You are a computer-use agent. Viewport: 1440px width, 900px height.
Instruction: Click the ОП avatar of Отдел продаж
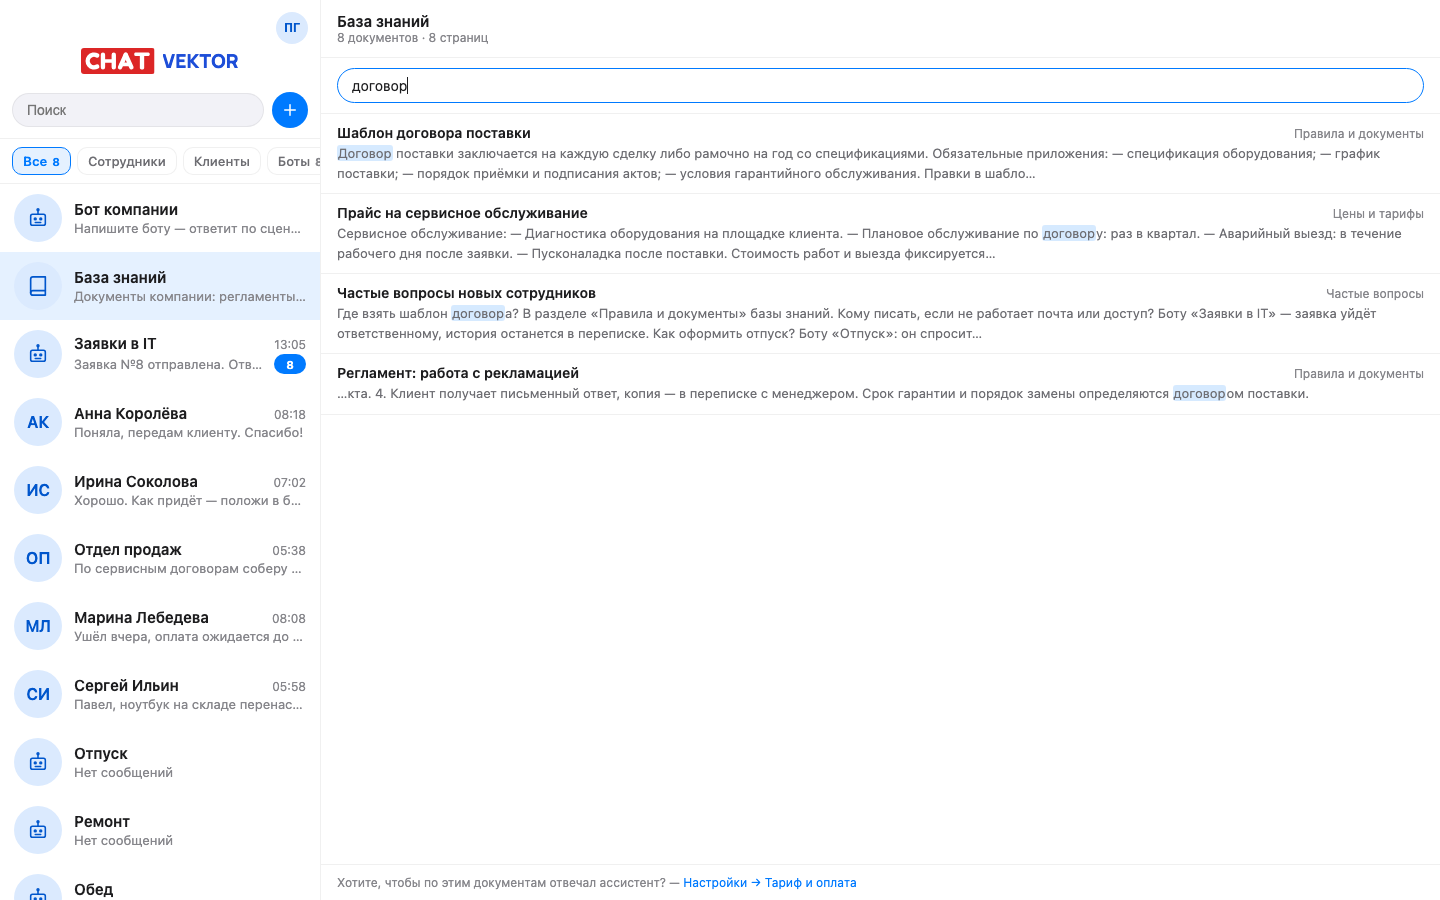38,558
